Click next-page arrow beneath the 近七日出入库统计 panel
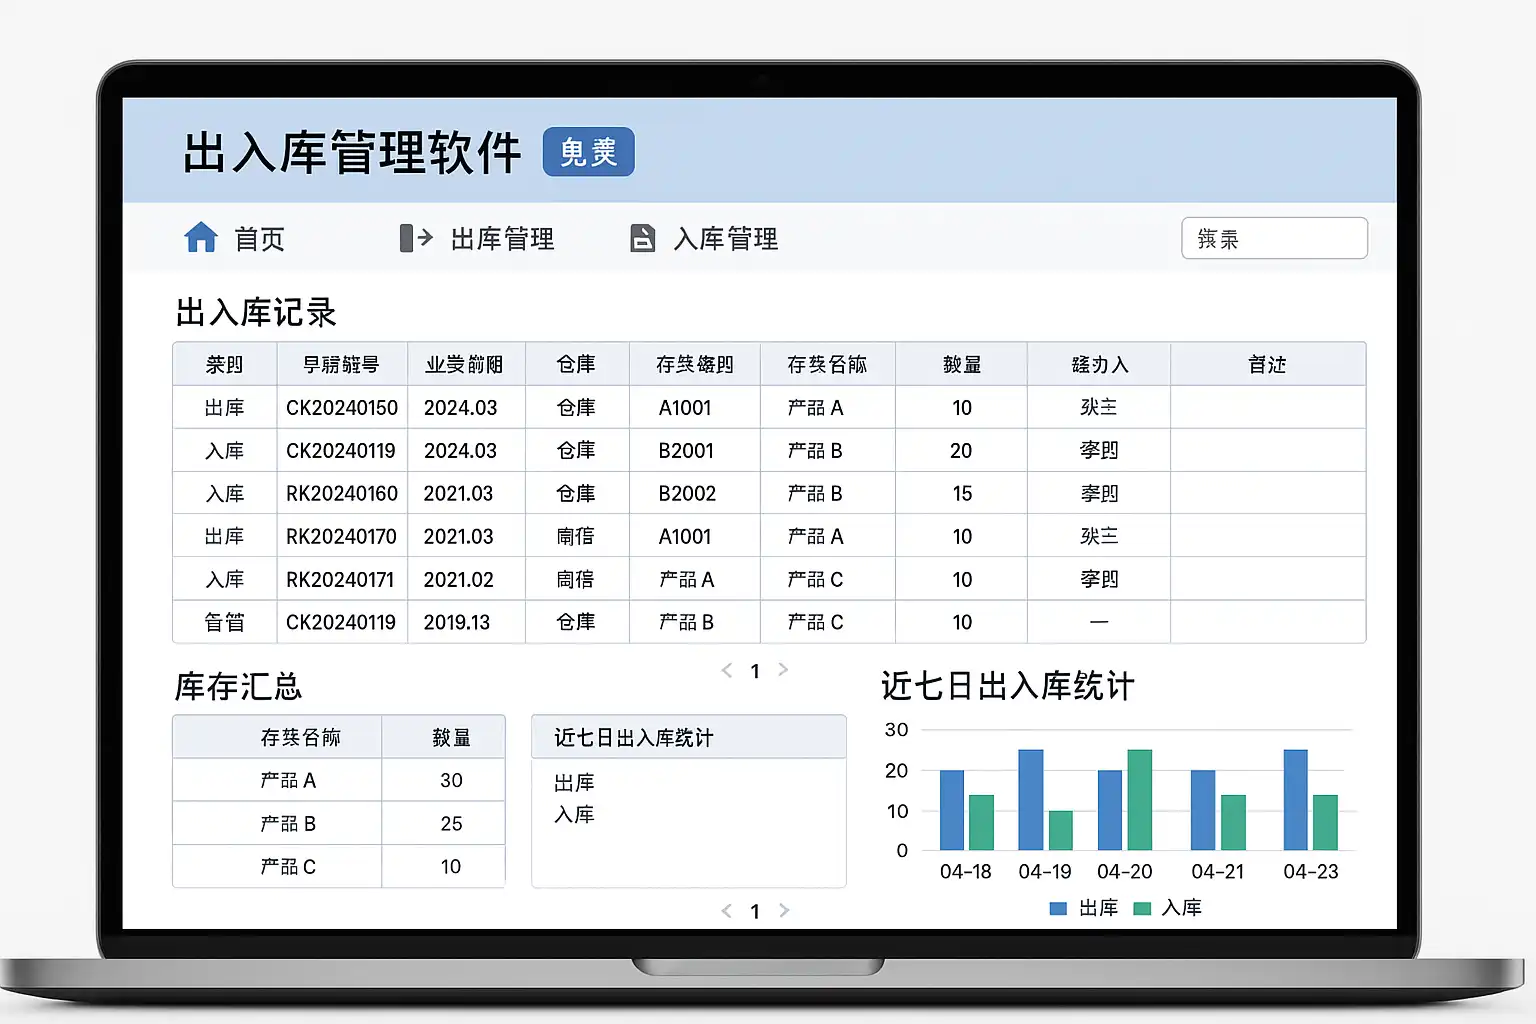 point(784,910)
